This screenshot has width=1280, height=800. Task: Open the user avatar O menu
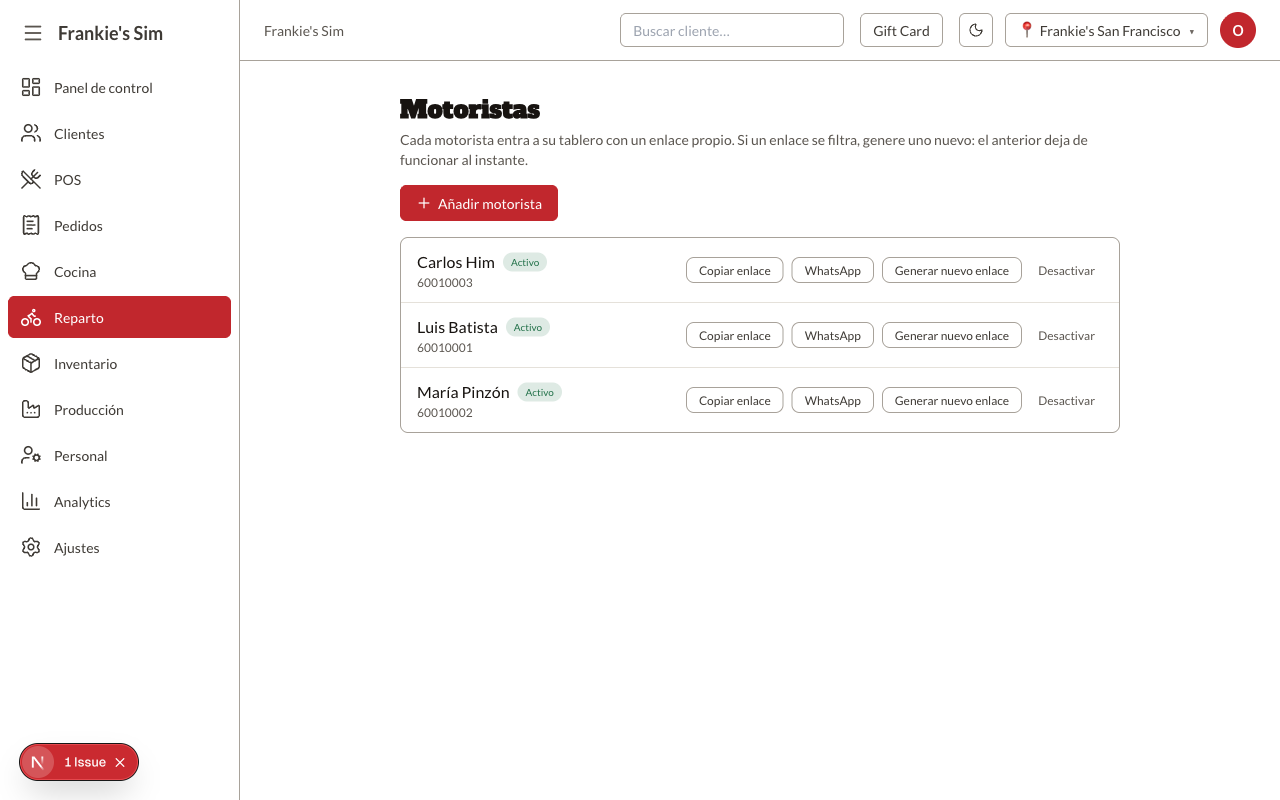[1238, 30]
